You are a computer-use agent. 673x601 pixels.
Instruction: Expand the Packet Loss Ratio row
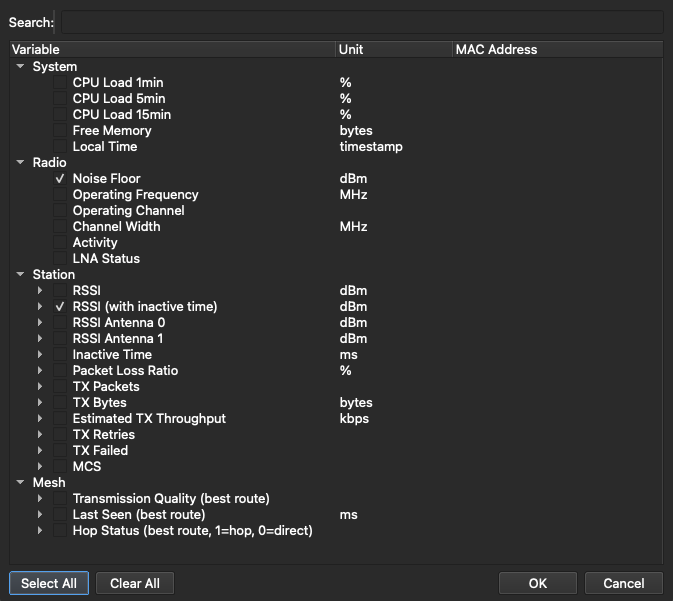tap(40, 371)
